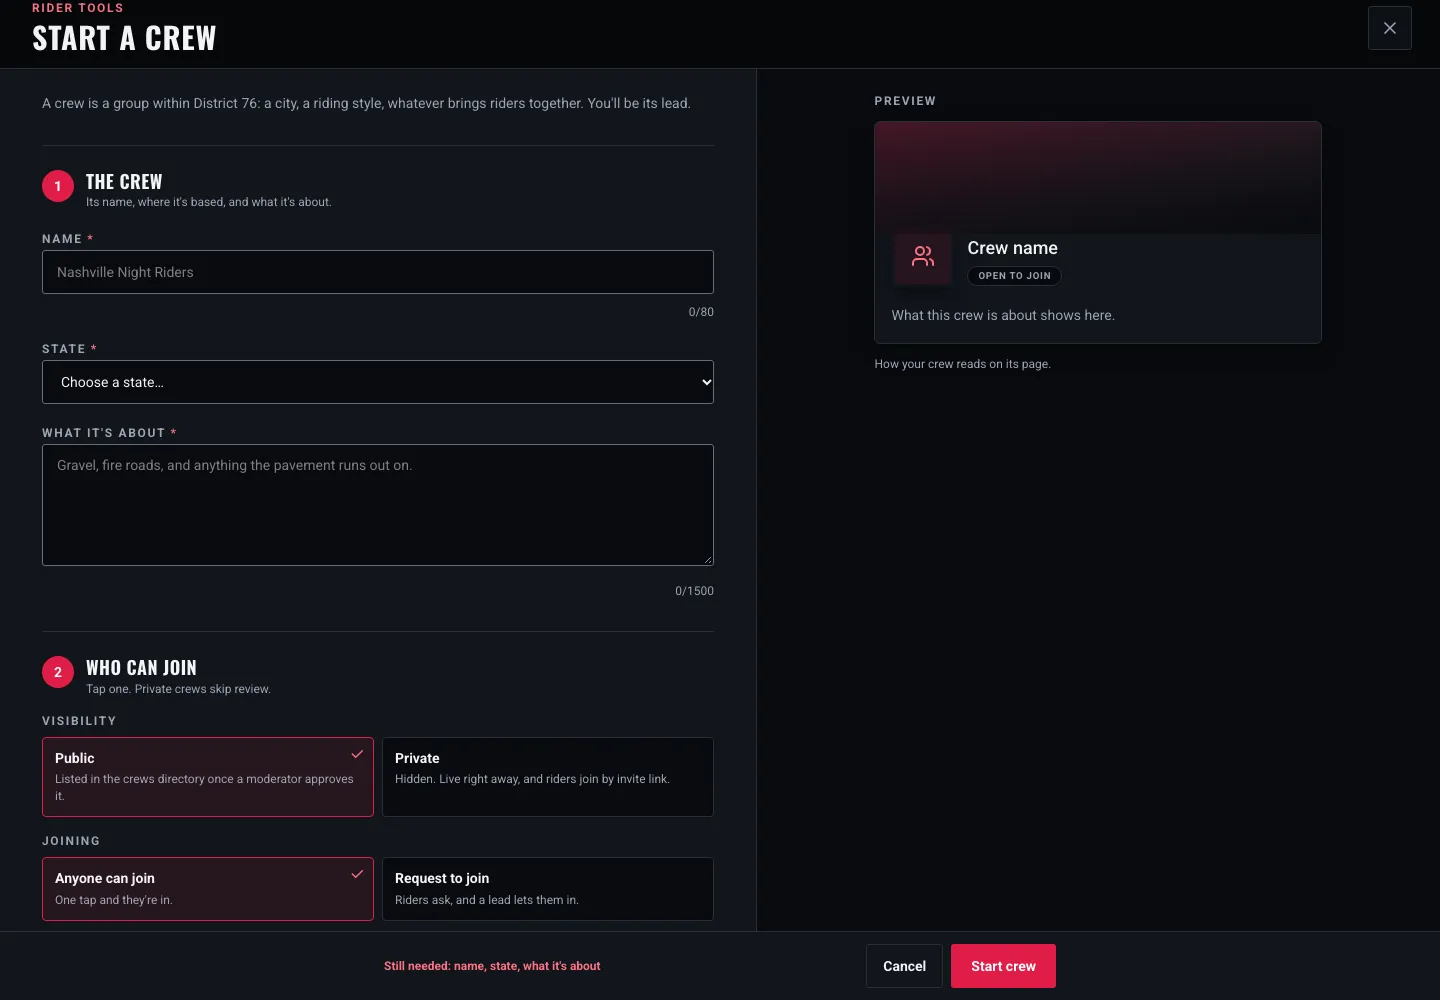Click the Visibility group label
Image resolution: width=1440 pixels, height=1000 pixels.
tap(79, 721)
